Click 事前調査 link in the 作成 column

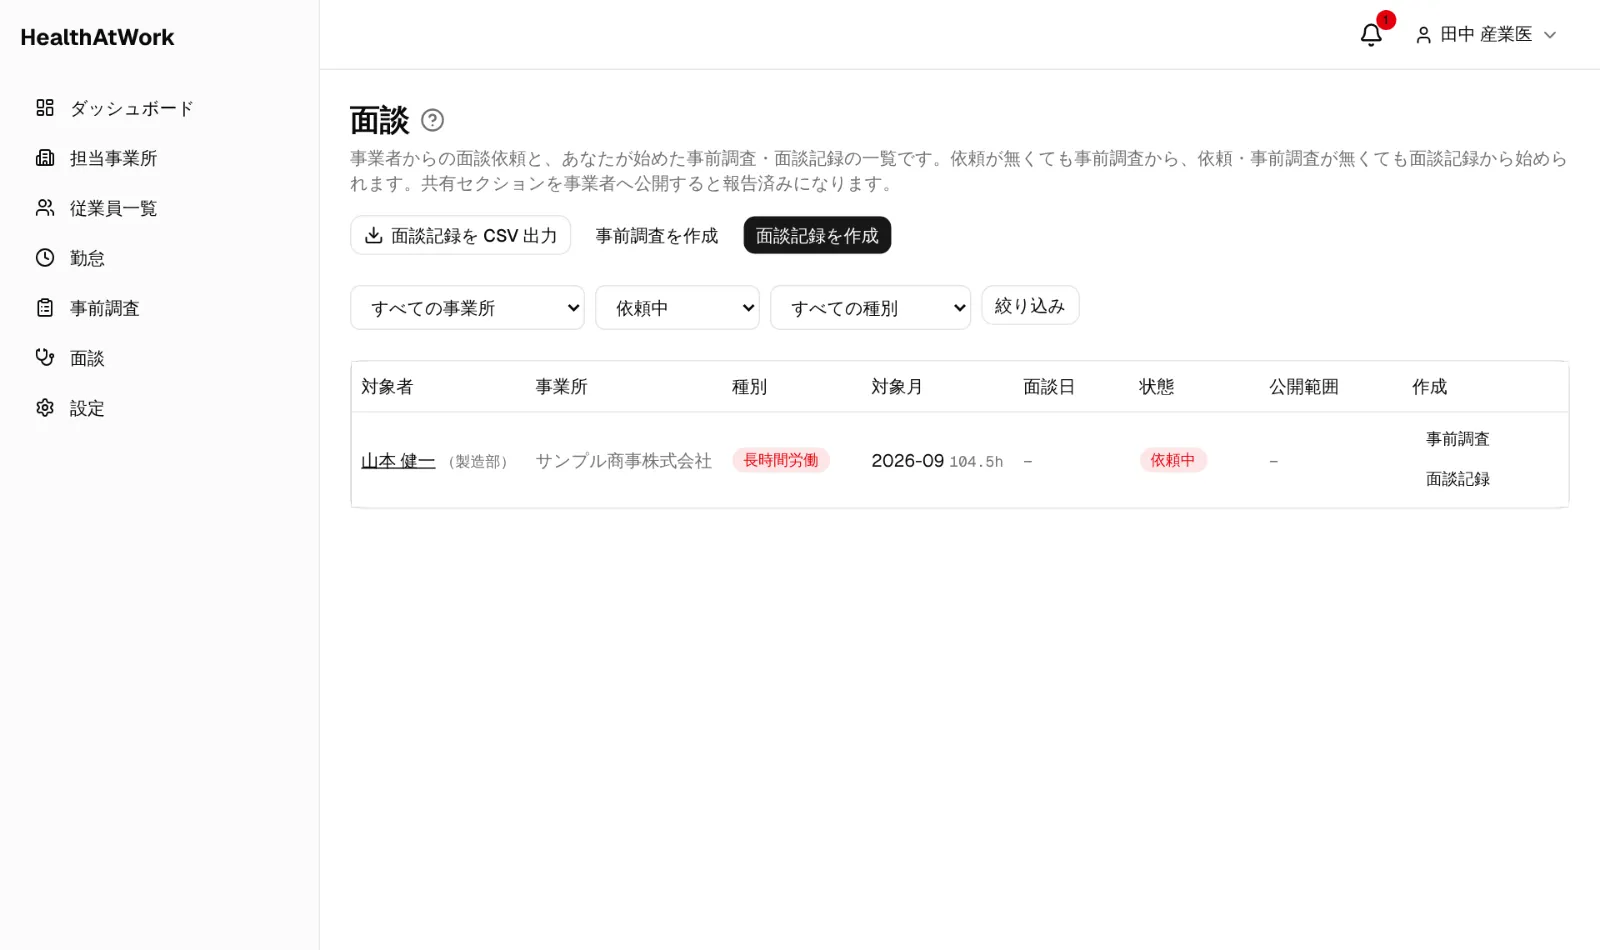pyautogui.click(x=1457, y=439)
